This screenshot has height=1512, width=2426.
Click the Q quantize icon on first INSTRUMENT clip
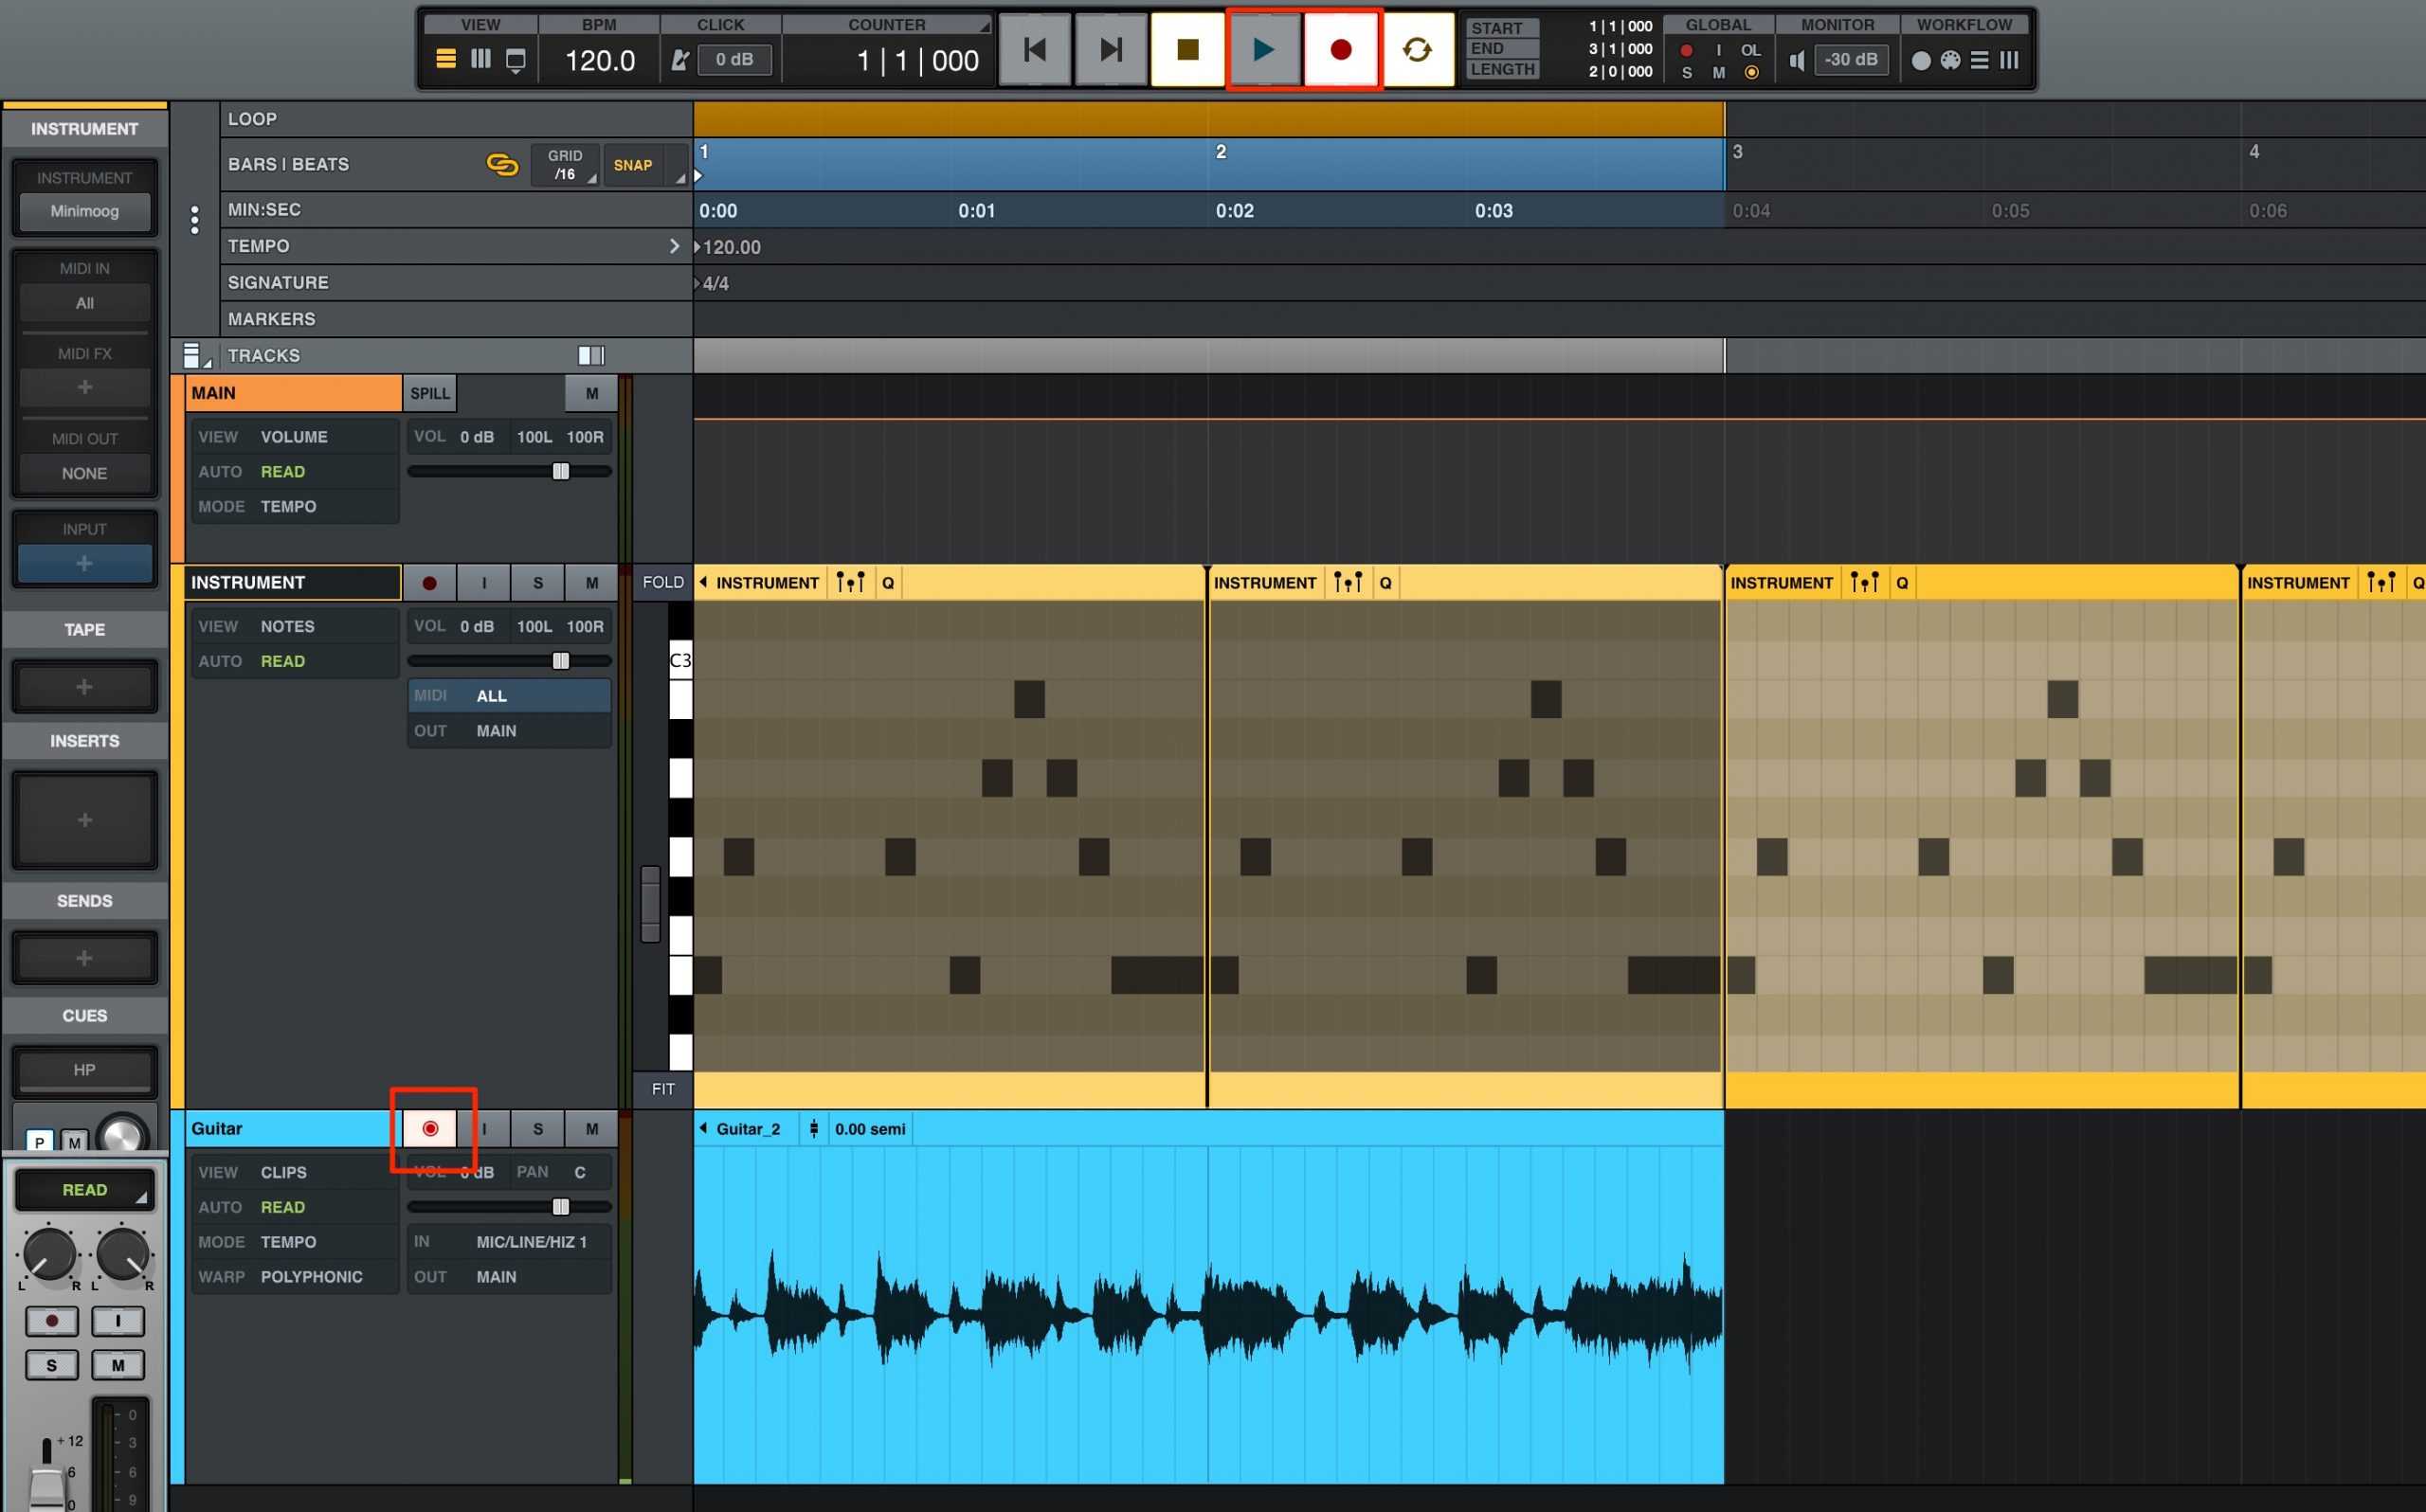(x=887, y=583)
